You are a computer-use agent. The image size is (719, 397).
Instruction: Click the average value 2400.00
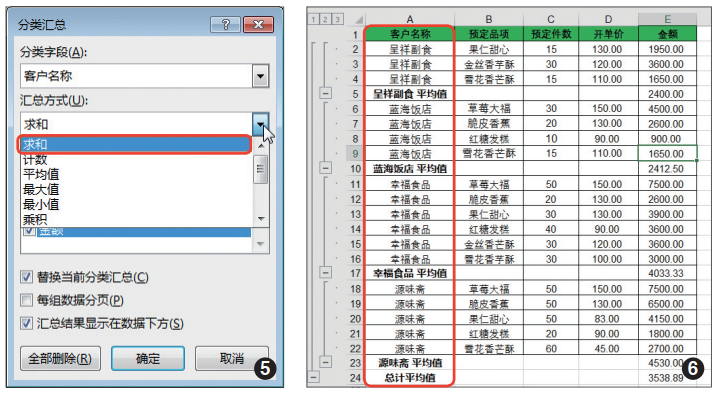click(x=667, y=94)
